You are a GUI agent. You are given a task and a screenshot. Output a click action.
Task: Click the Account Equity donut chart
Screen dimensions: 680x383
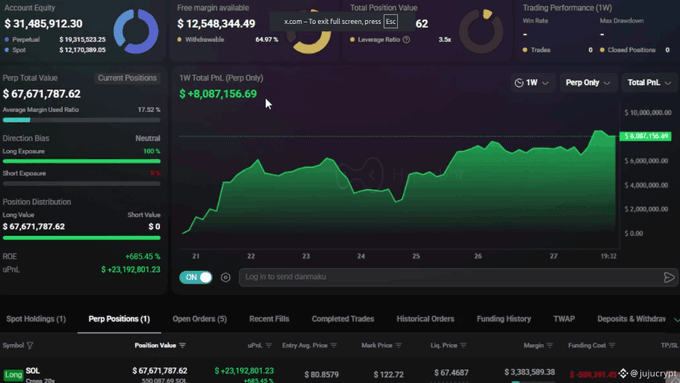point(136,31)
